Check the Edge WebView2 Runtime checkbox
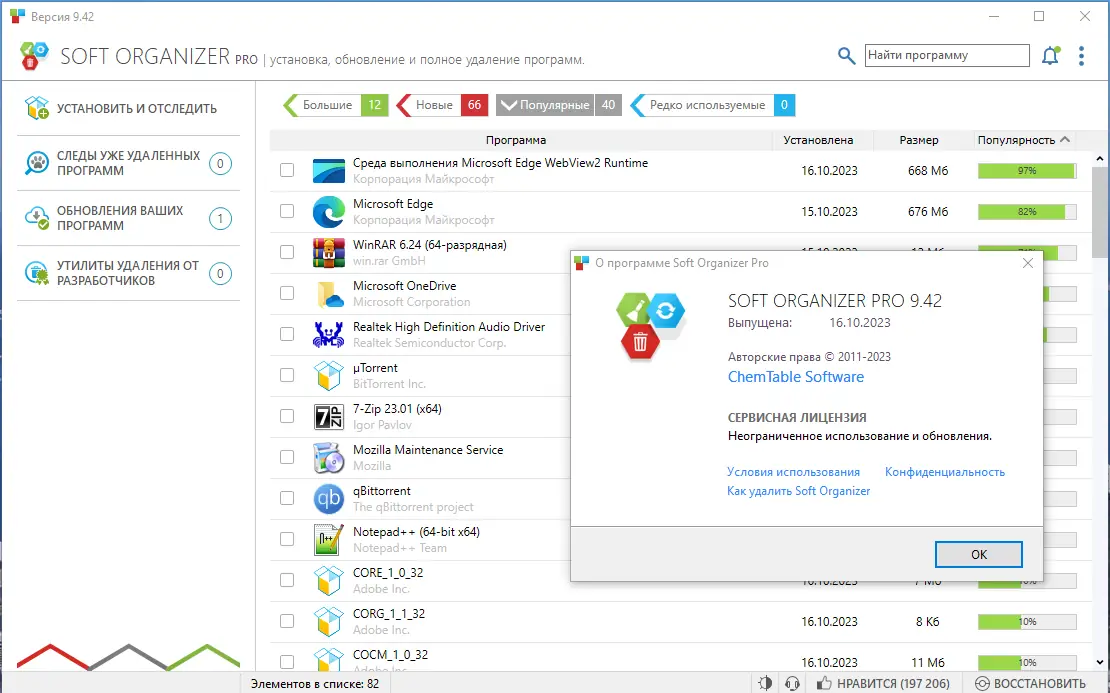This screenshot has height=693, width=1110. pos(287,170)
